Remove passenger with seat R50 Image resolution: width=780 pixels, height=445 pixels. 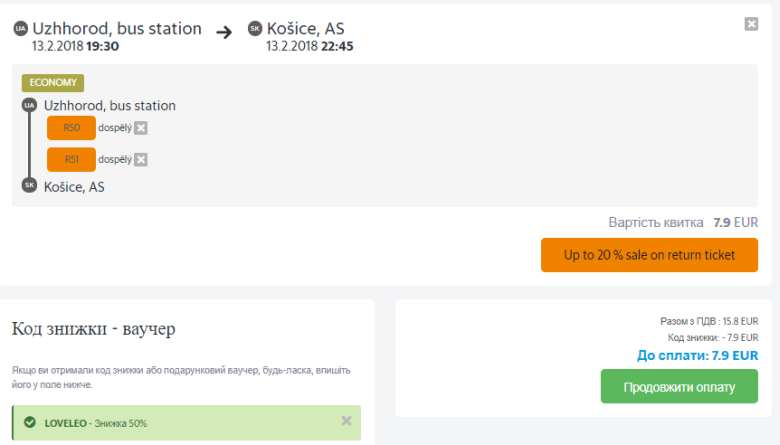[141, 128]
